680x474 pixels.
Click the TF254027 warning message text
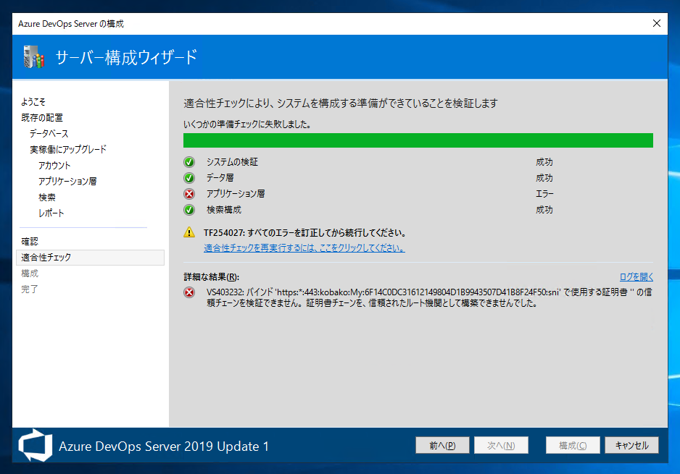pyautogui.click(x=305, y=233)
